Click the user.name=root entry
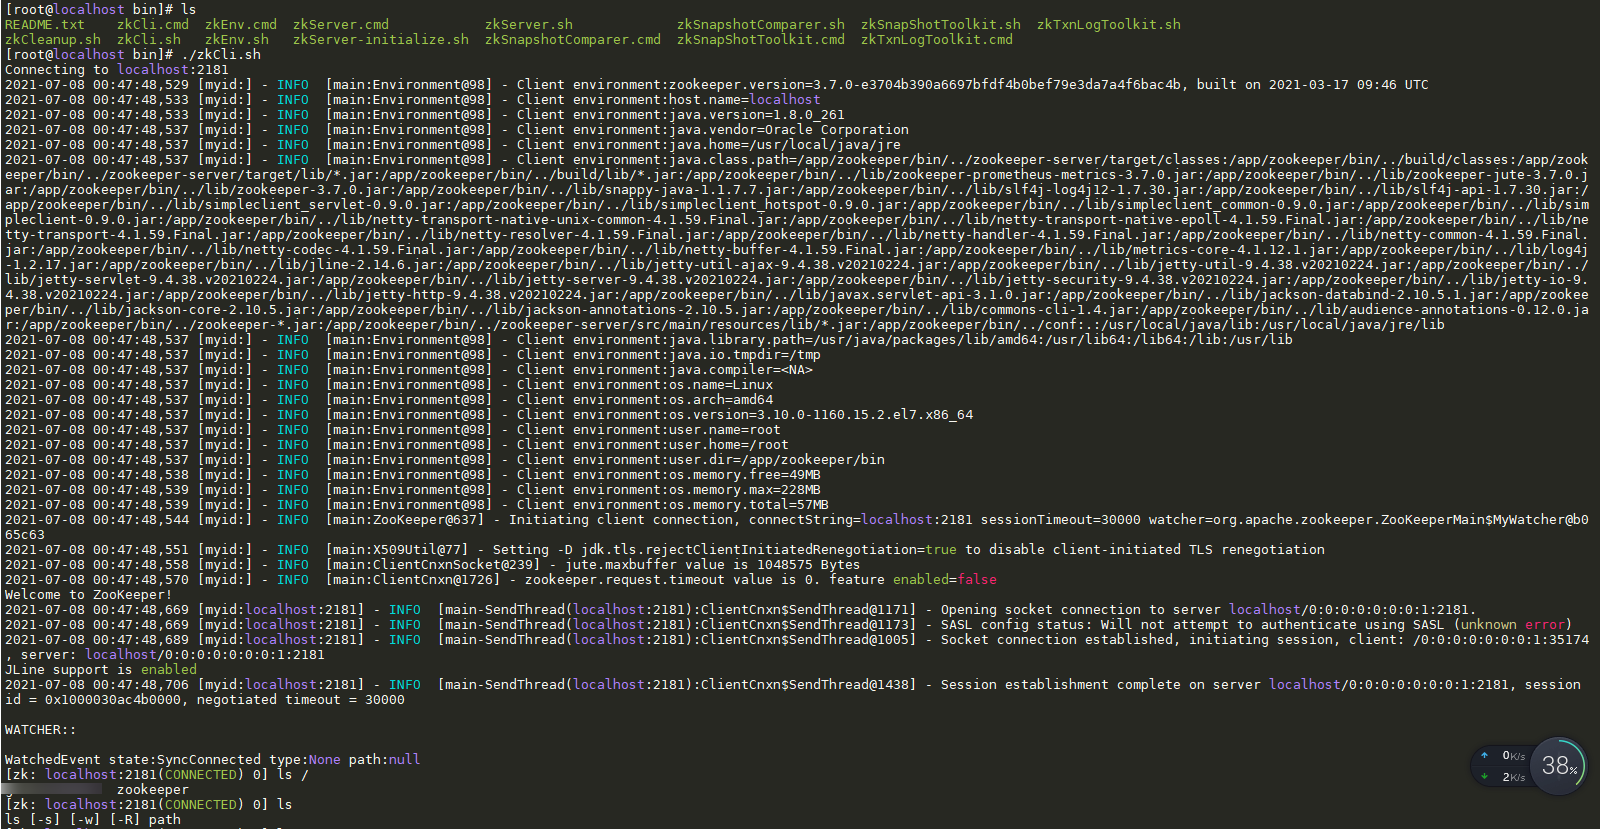Viewport: 1601px width, 829px height. [725, 429]
